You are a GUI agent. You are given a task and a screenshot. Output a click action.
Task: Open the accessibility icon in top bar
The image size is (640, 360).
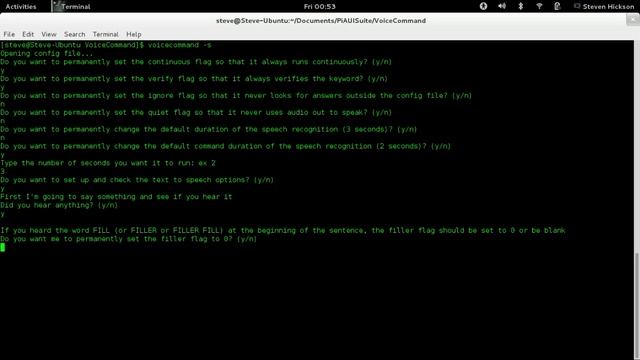click(483, 6)
